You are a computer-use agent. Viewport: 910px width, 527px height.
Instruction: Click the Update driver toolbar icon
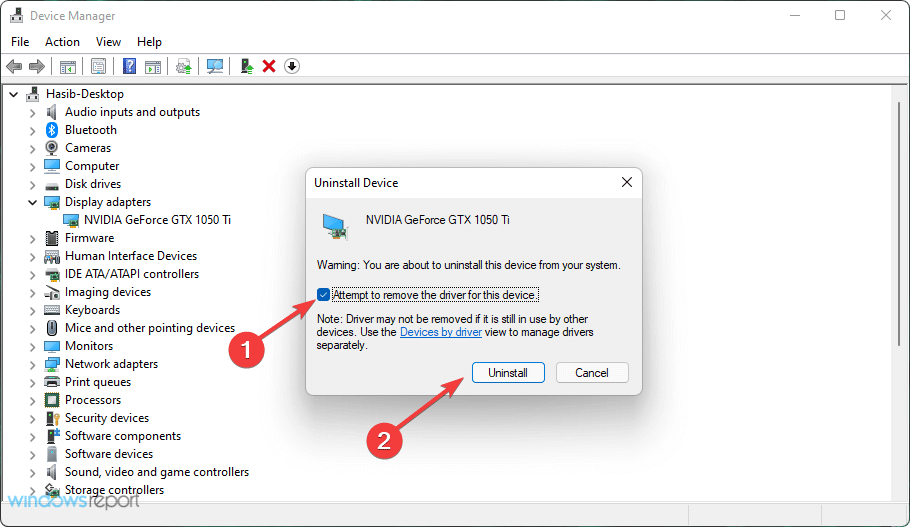(184, 66)
